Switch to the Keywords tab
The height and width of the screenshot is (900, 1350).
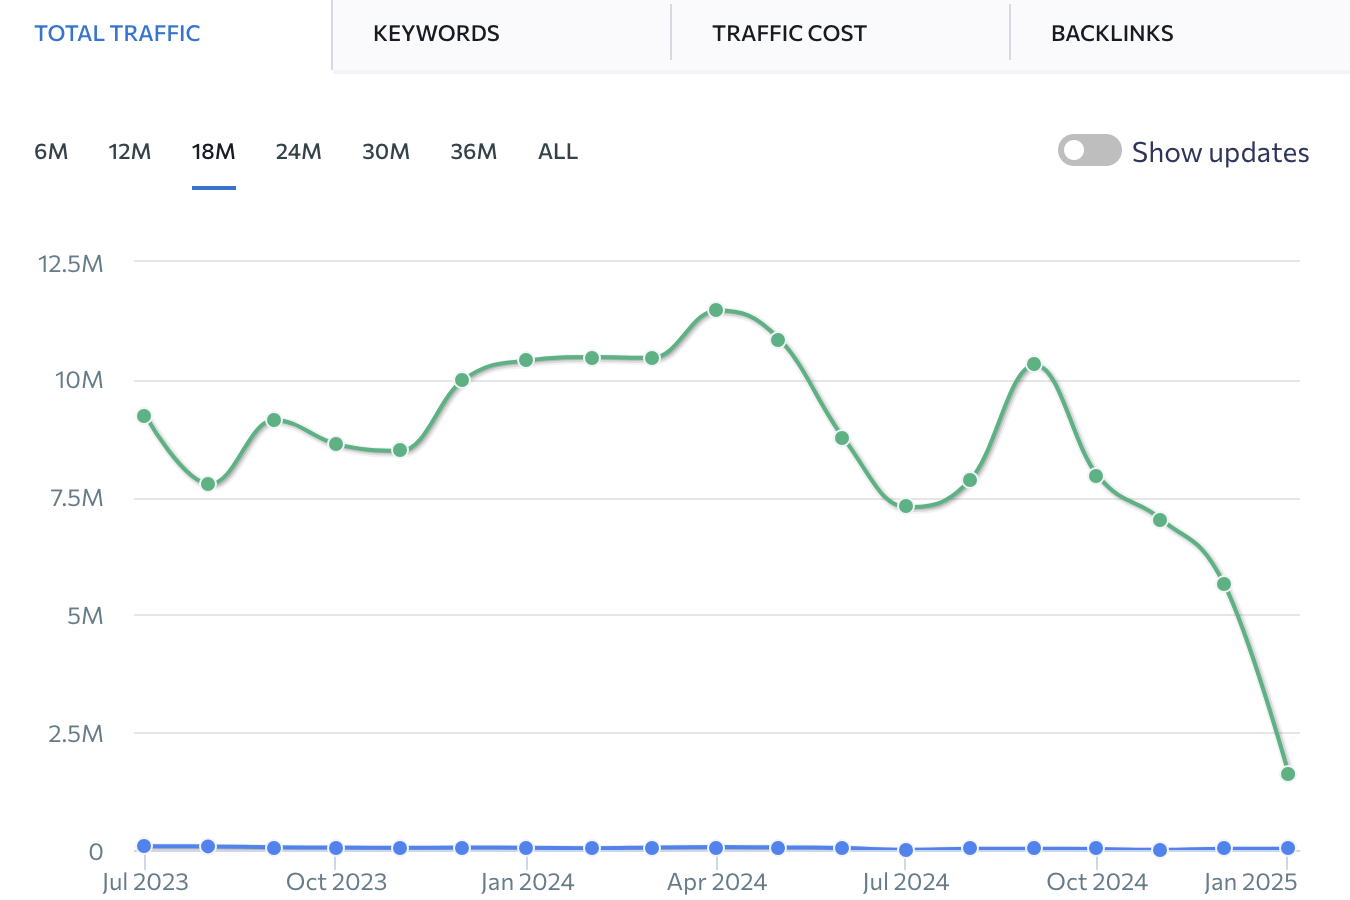[x=436, y=33]
